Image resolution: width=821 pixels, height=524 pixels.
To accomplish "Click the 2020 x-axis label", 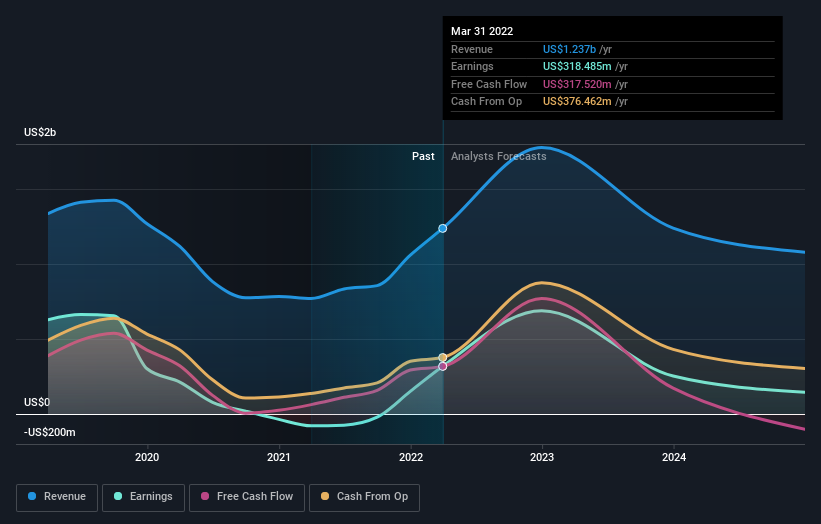I will (x=147, y=457).
